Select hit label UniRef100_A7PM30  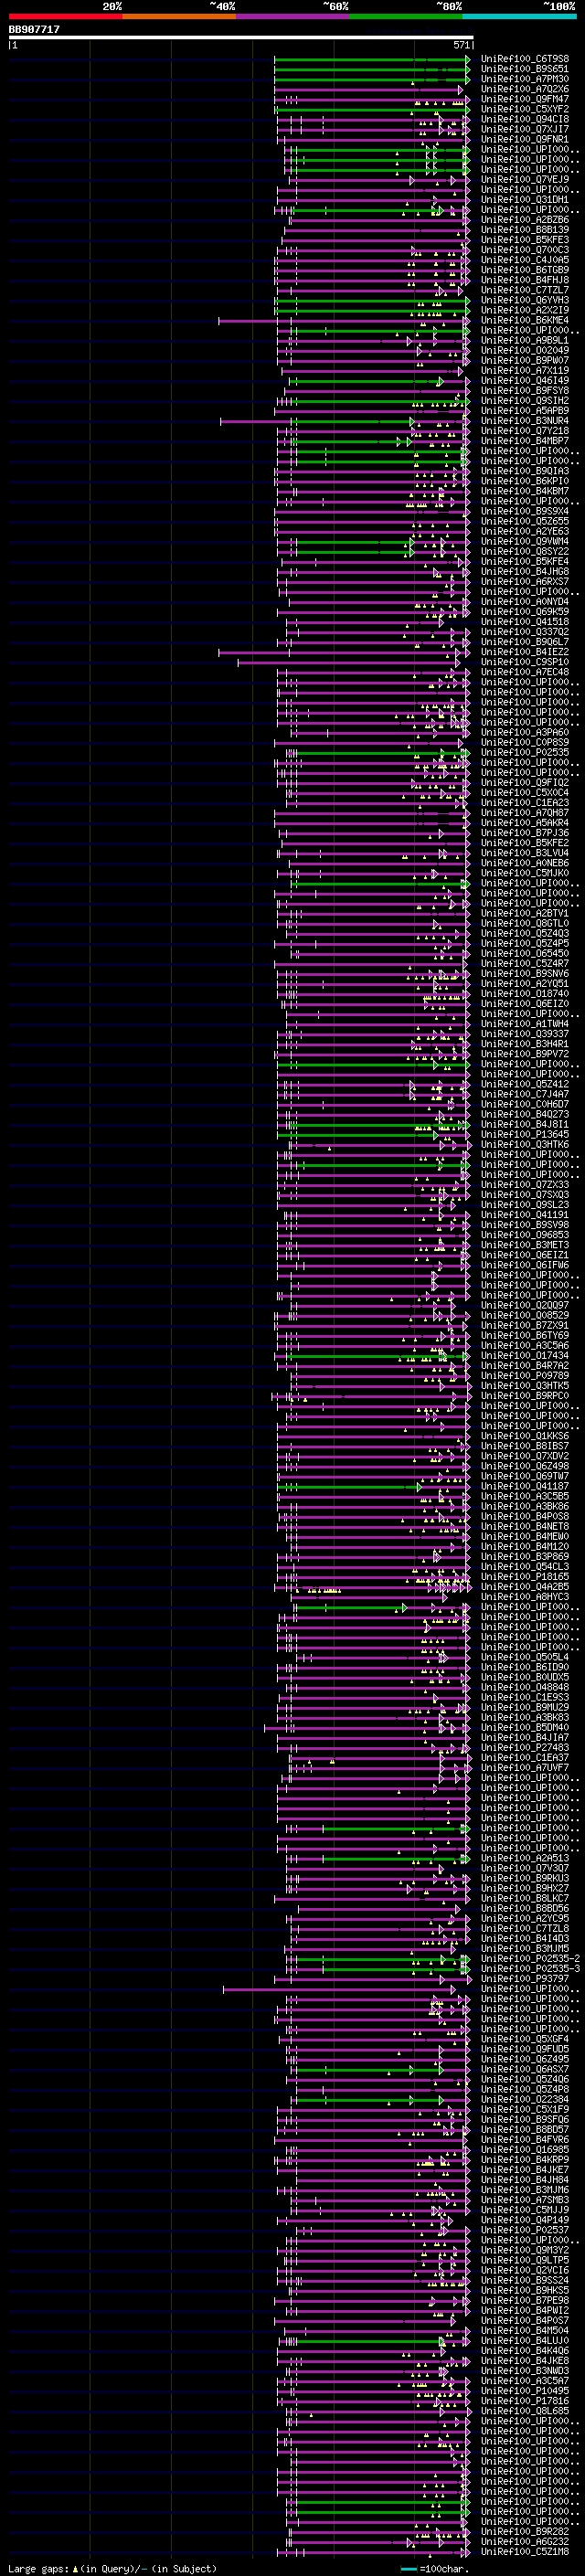(525, 79)
